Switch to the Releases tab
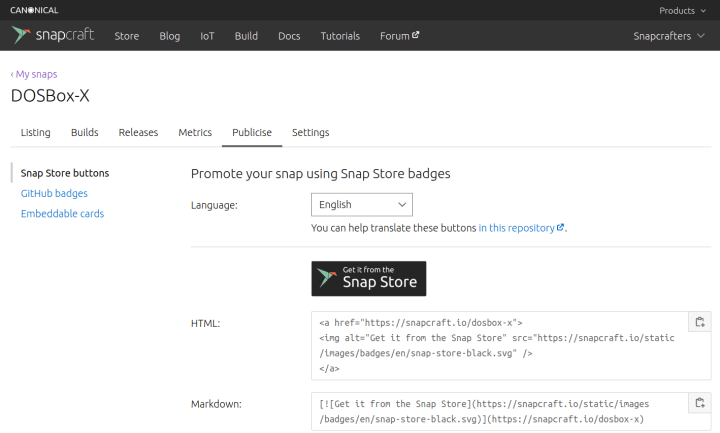Image resolution: width=720 pixels, height=433 pixels. pyautogui.click(x=138, y=132)
